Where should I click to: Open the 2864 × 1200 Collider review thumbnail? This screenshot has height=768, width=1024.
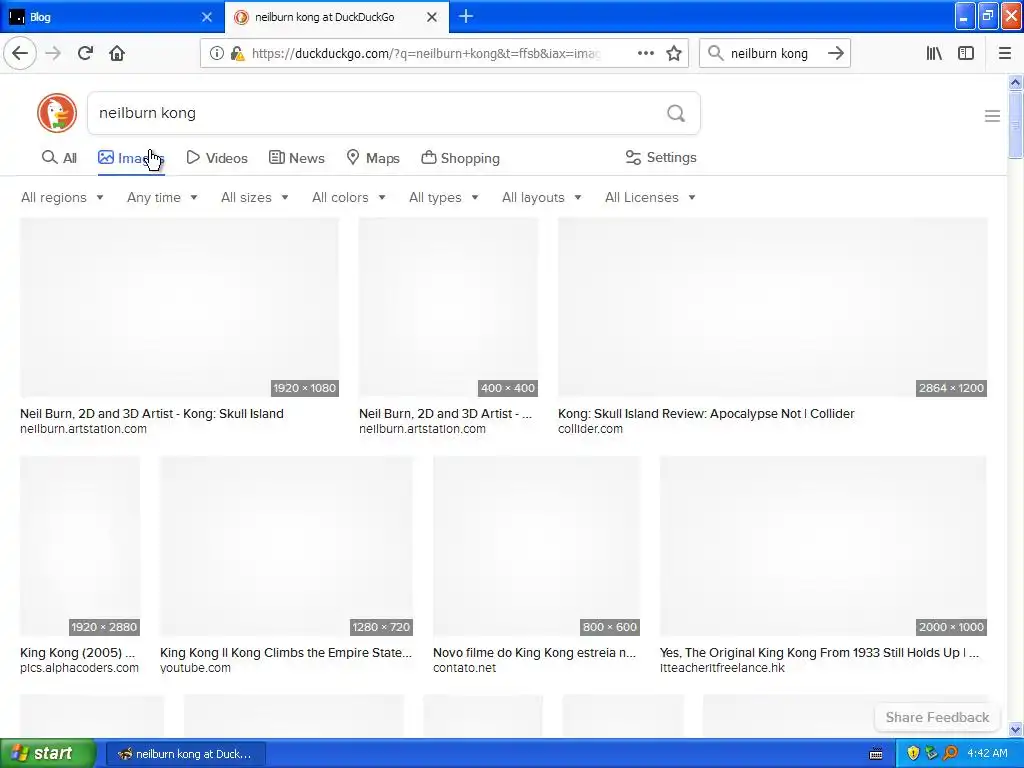773,308
